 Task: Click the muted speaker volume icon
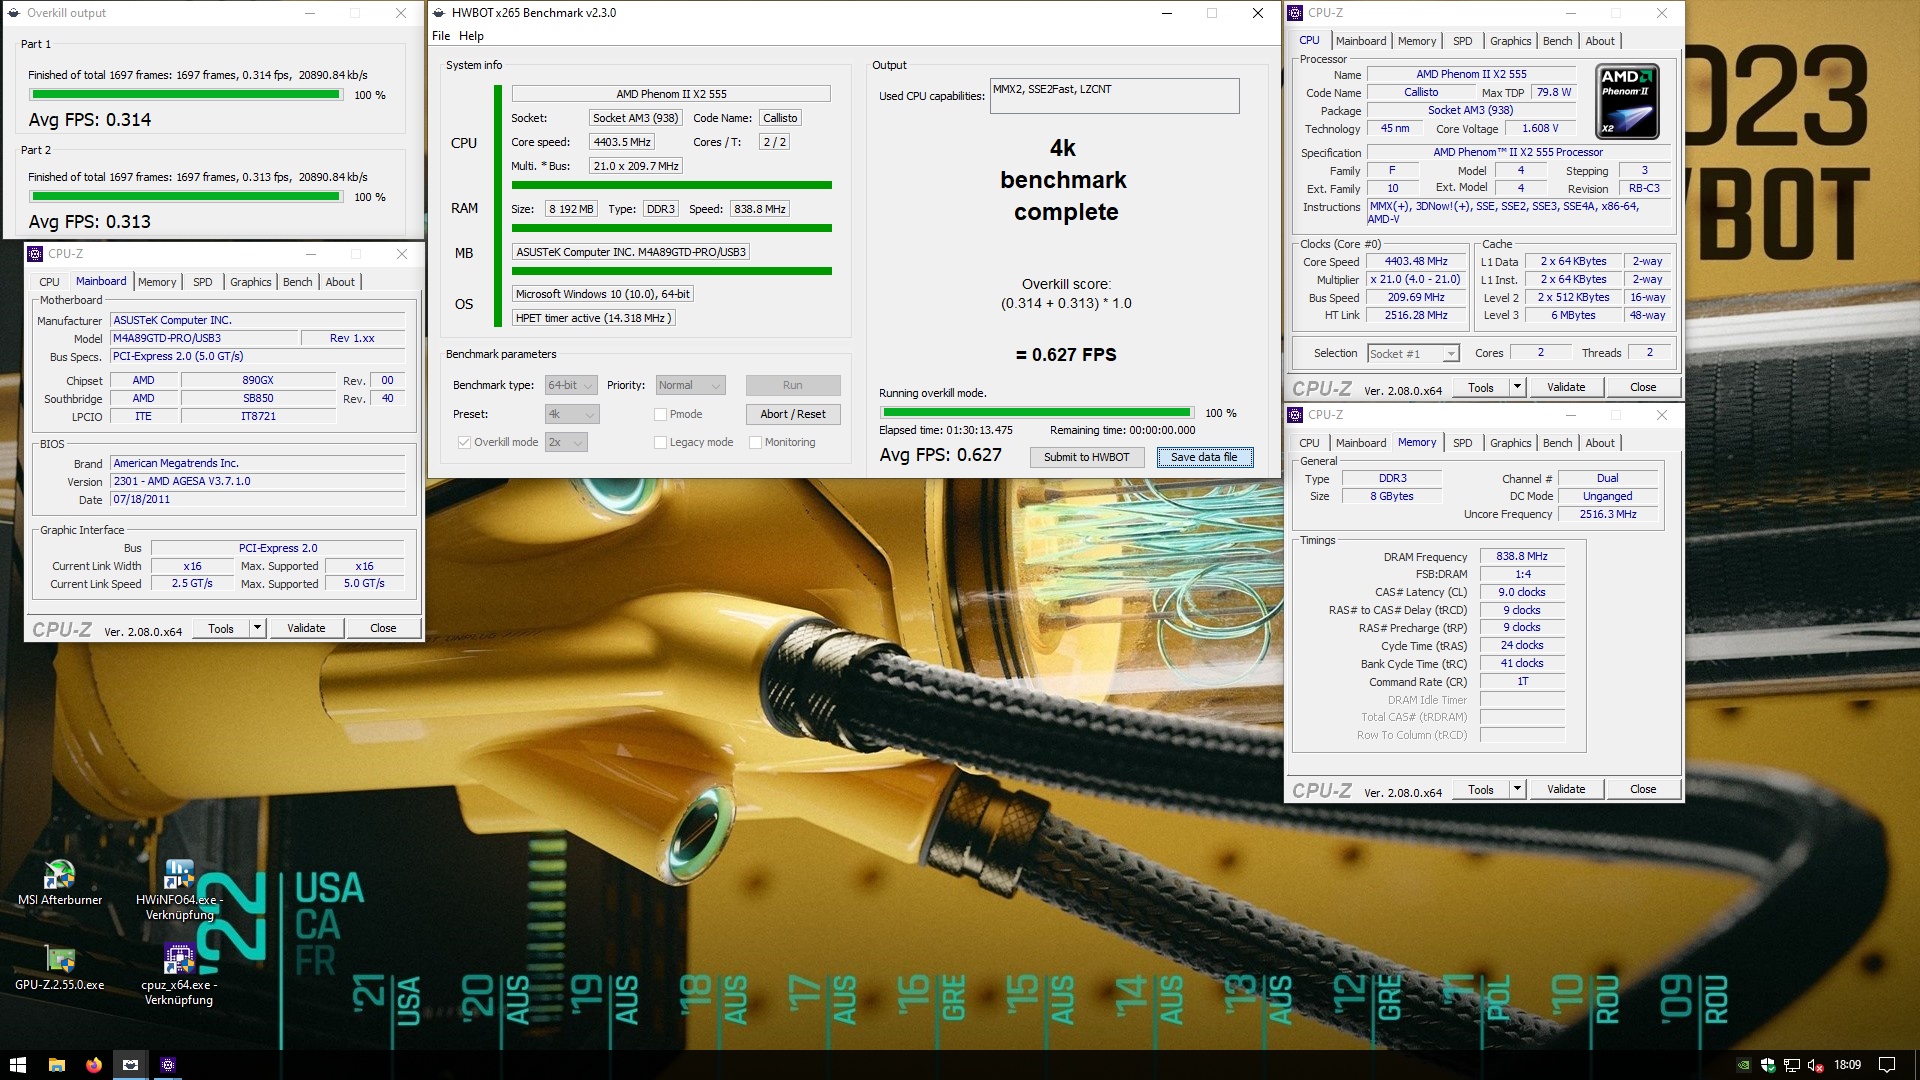click(x=1815, y=1065)
